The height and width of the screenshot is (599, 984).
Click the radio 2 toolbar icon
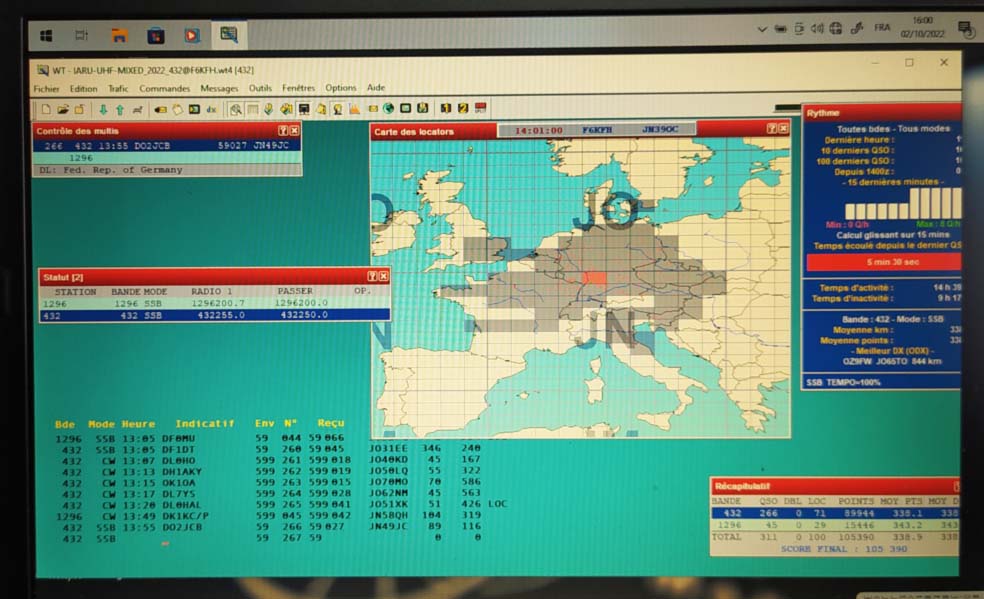tap(462, 109)
